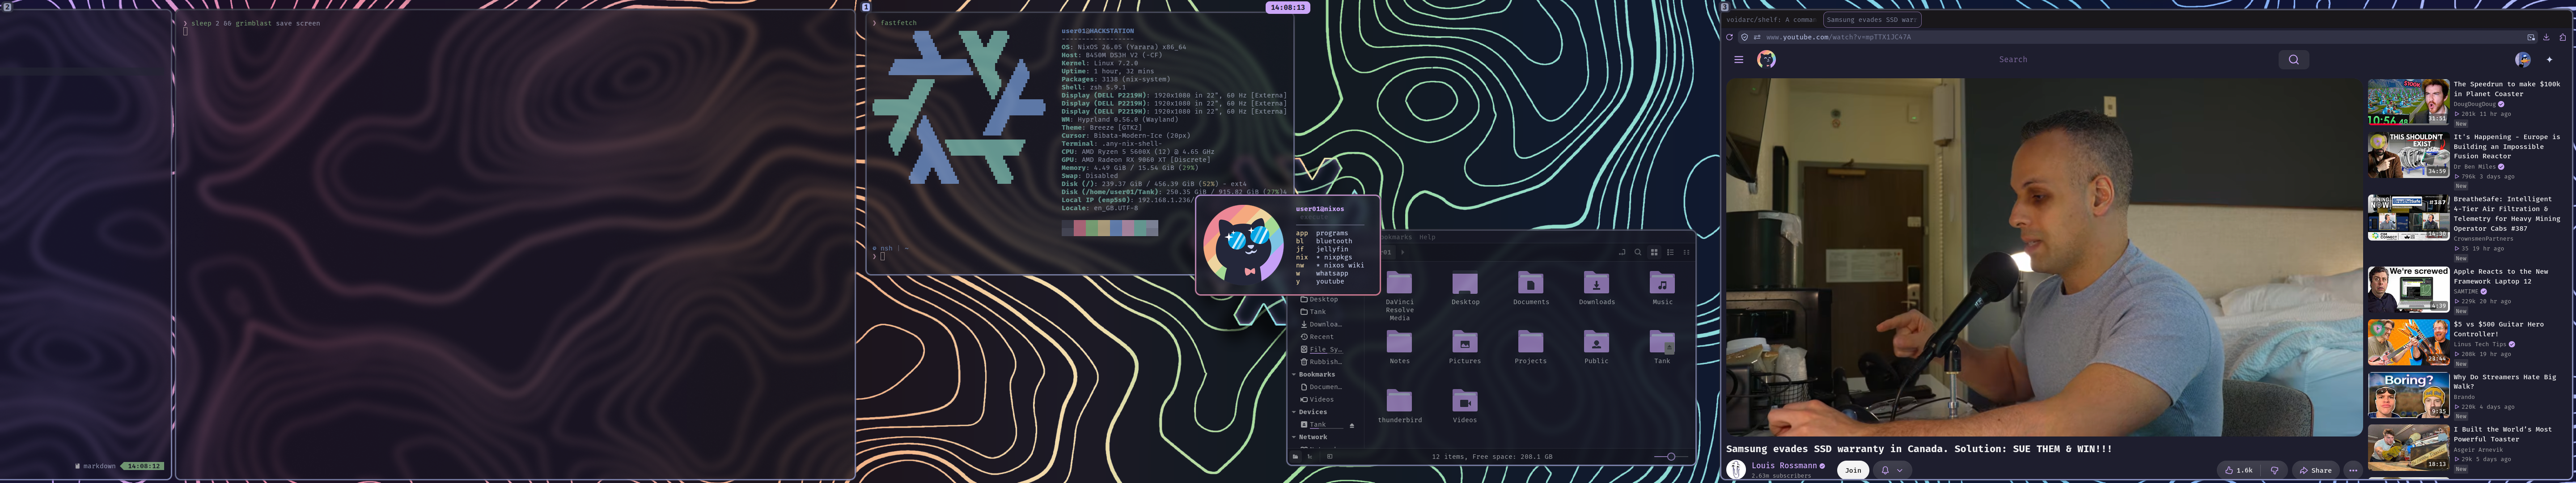Image resolution: width=2576 pixels, height=483 pixels.
Task: Collapse the Network section in sidebar
Action: point(1294,437)
